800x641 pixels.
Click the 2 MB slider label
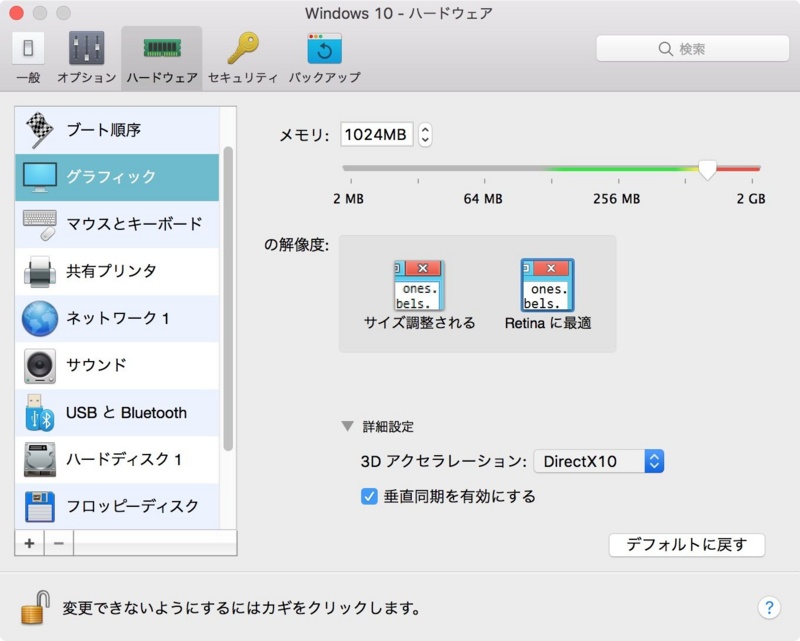tap(348, 199)
